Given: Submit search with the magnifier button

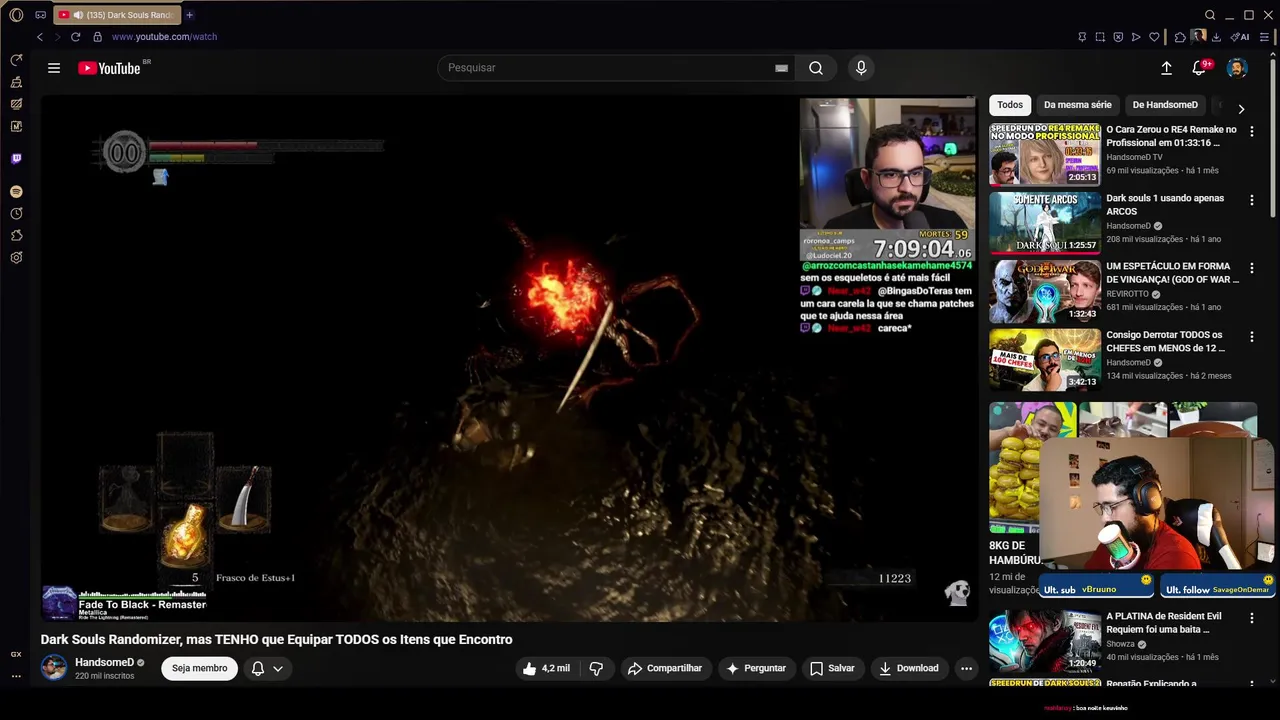Looking at the screenshot, I should point(816,68).
